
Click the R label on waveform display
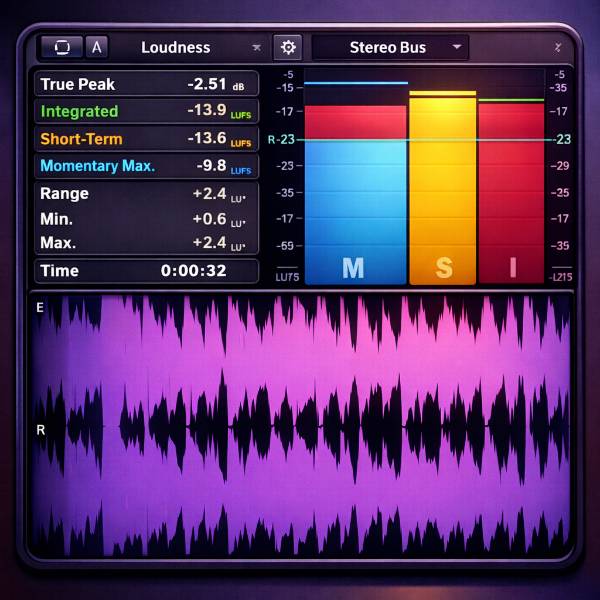(41, 430)
